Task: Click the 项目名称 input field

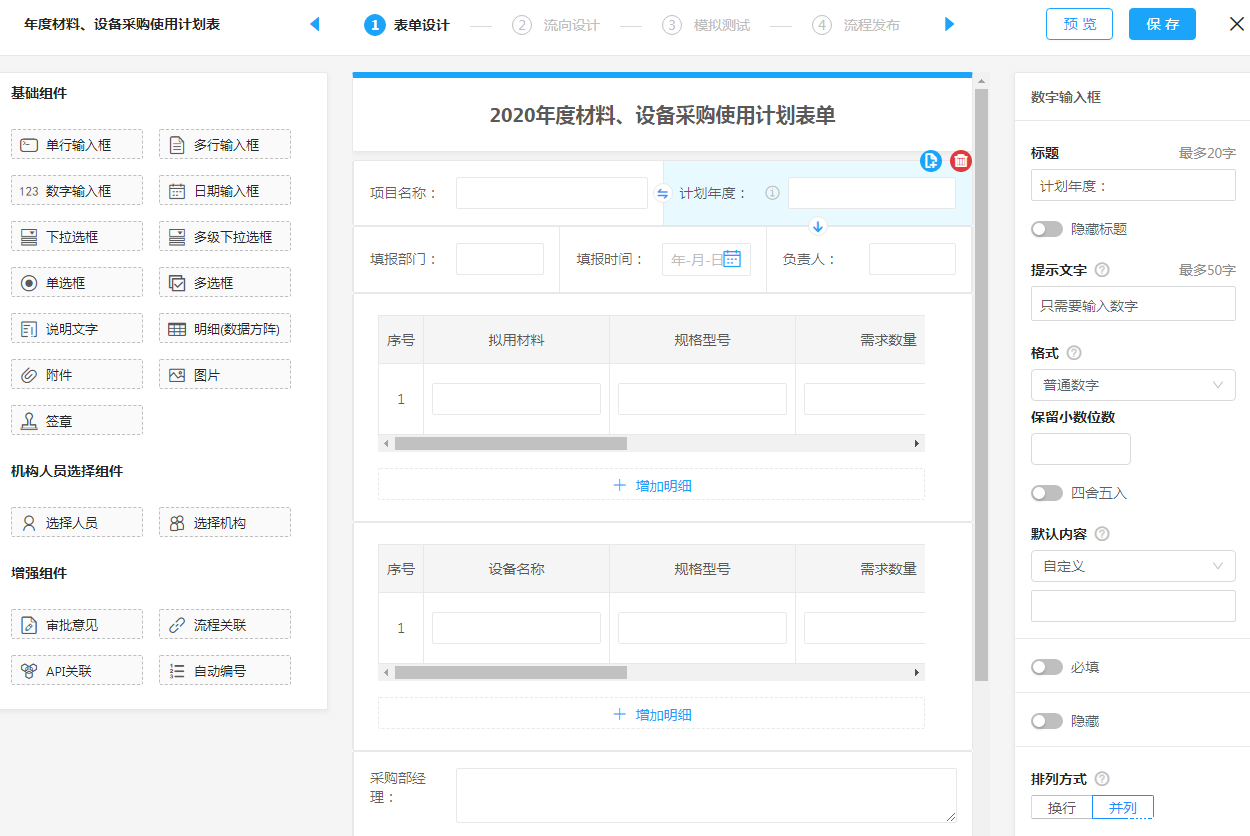Action: pos(552,193)
